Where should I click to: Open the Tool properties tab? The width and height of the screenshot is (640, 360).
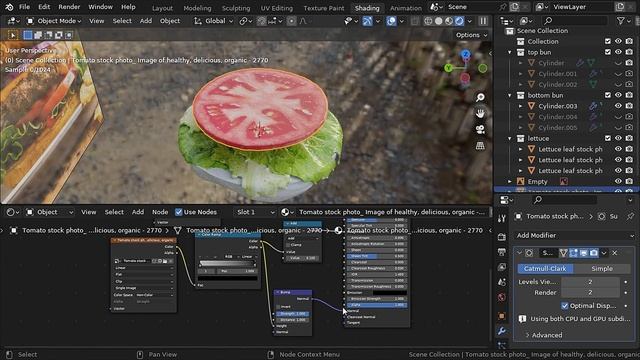pos(502,219)
